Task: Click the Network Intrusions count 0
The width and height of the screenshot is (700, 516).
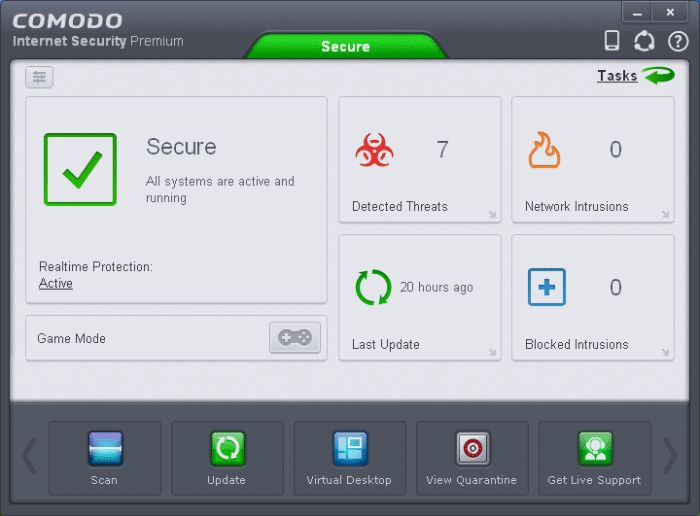Action: 616,149
